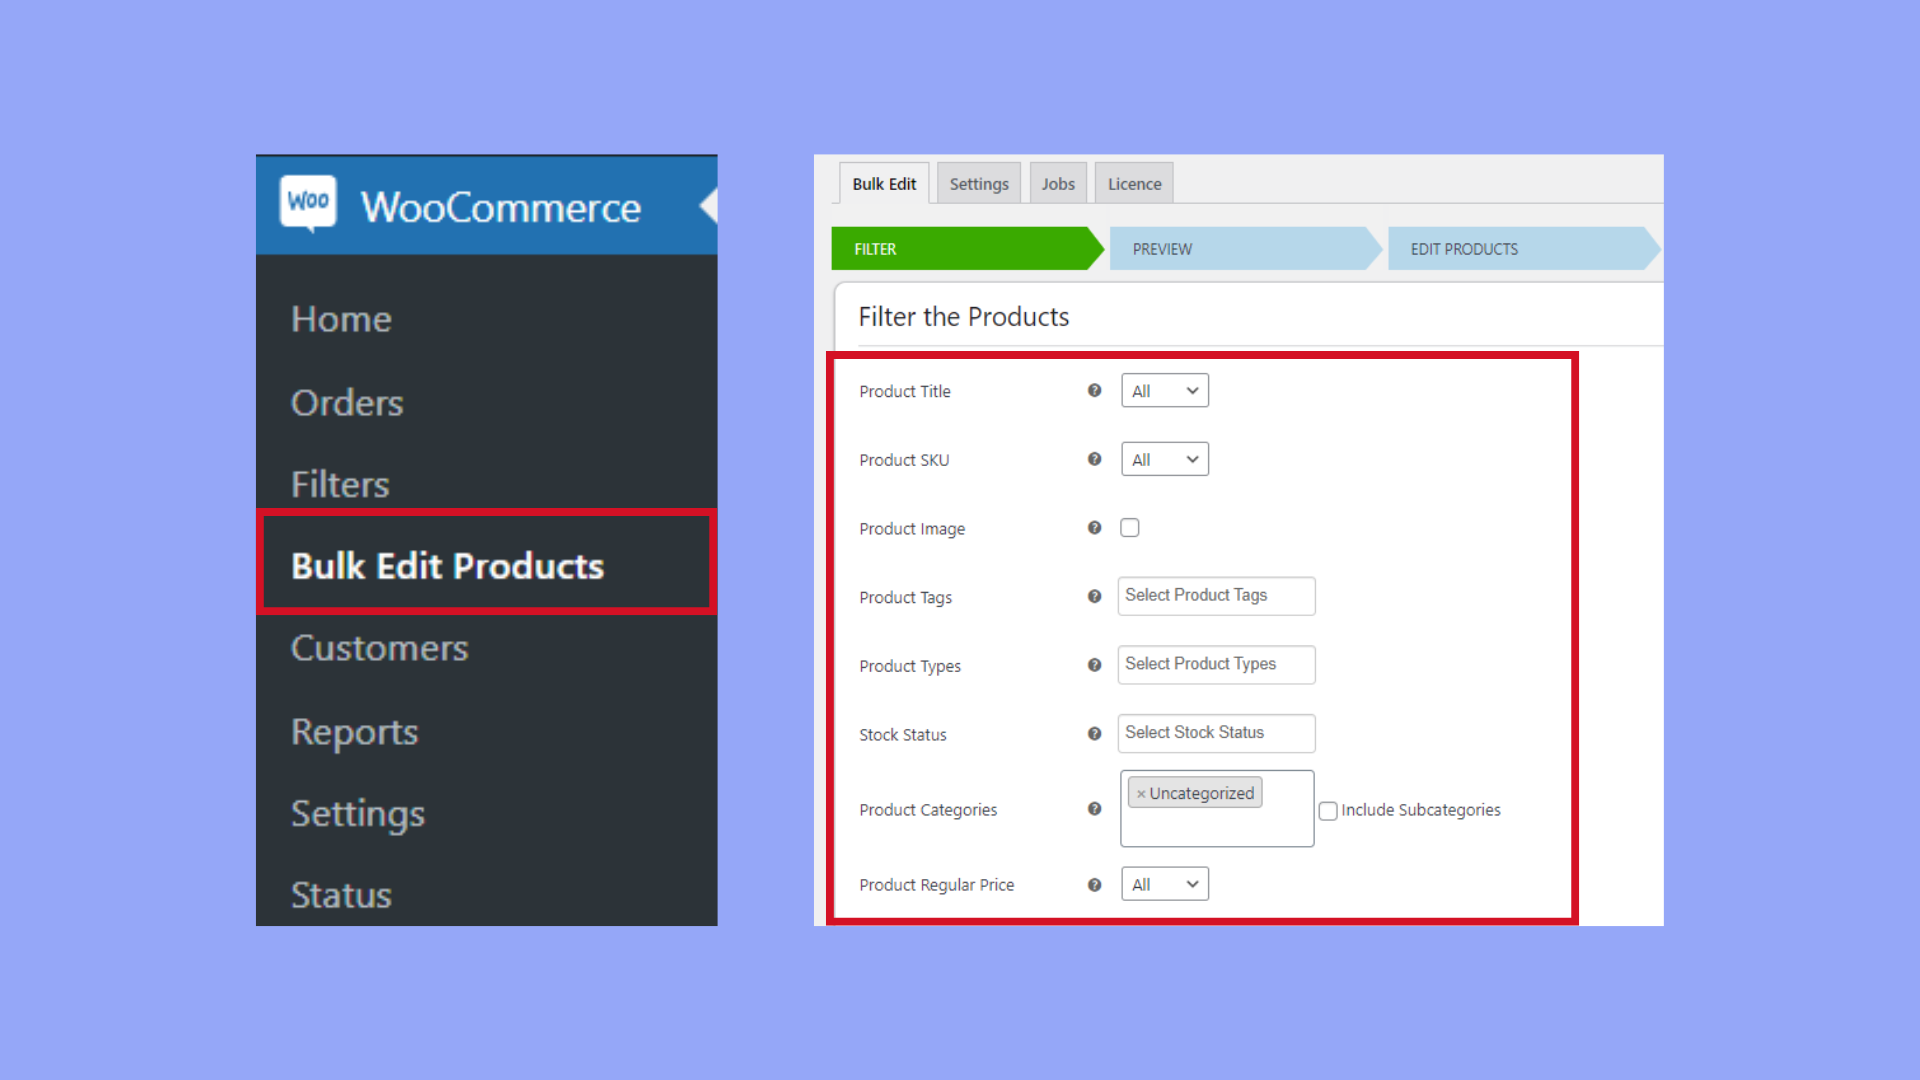Open the Product Title dropdown

coord(1164,391)
